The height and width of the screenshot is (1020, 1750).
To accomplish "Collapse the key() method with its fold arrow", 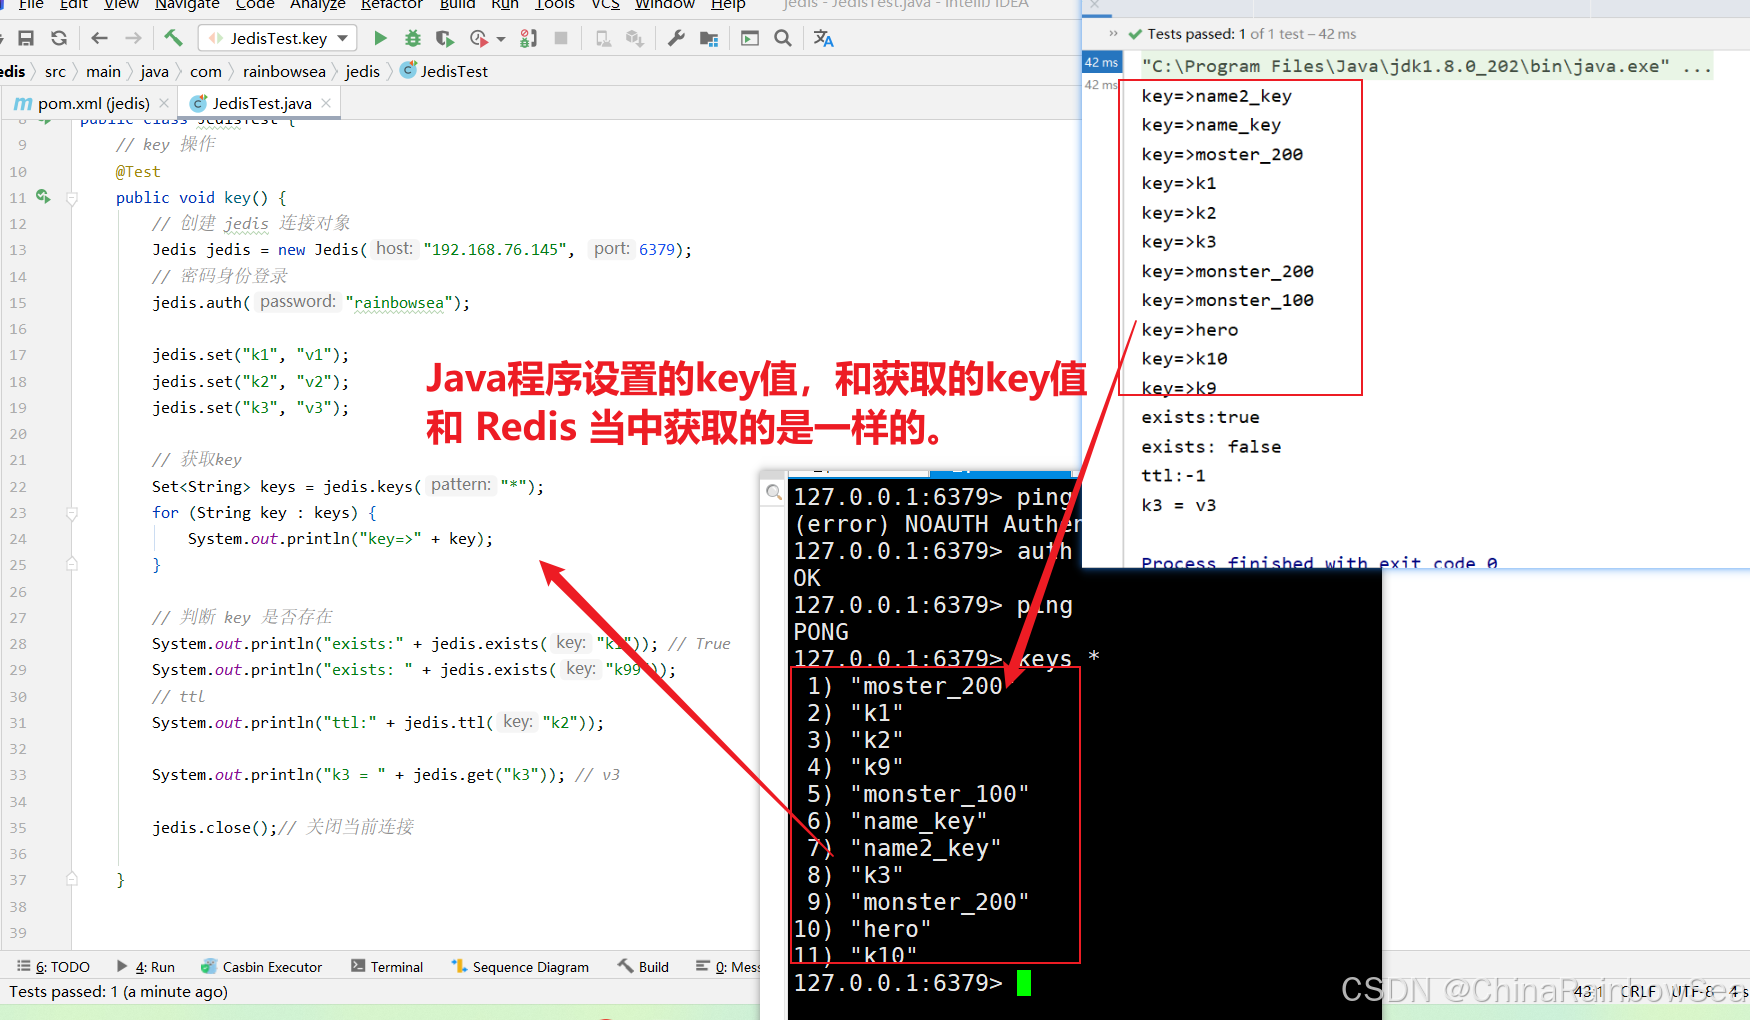I will 71,197.
